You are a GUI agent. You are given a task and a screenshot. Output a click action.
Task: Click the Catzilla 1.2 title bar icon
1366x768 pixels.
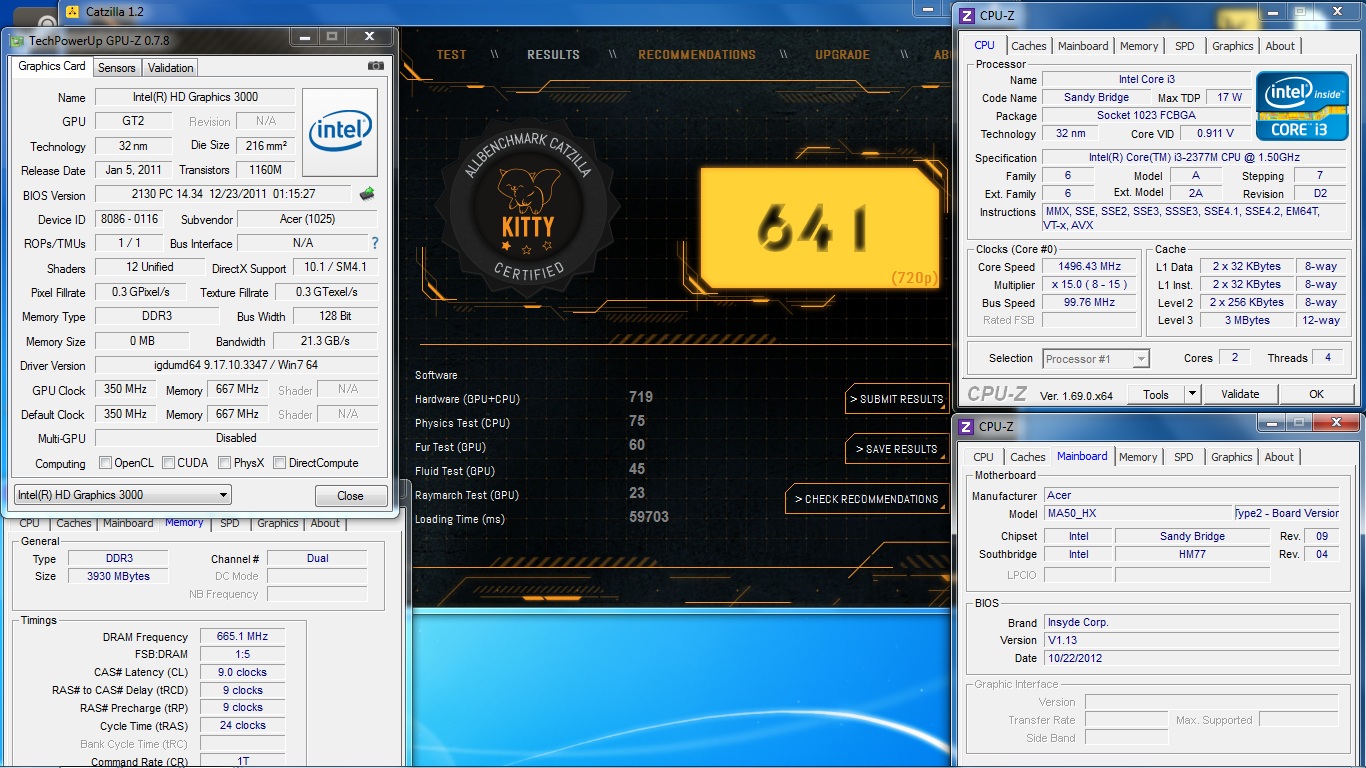coord(72,12)
